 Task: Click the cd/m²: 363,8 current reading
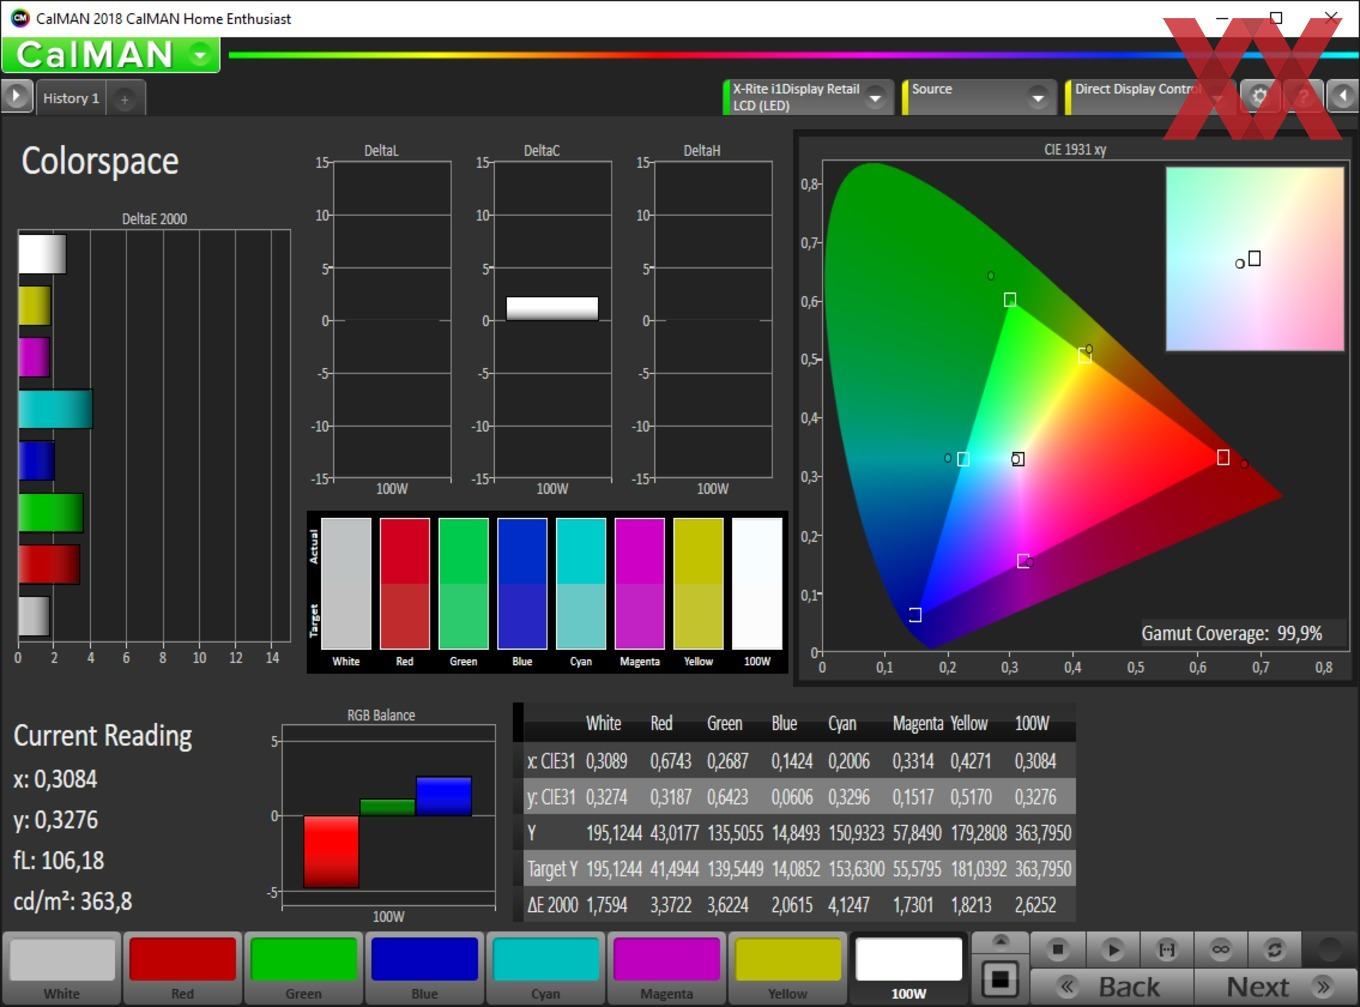[73, 901]
